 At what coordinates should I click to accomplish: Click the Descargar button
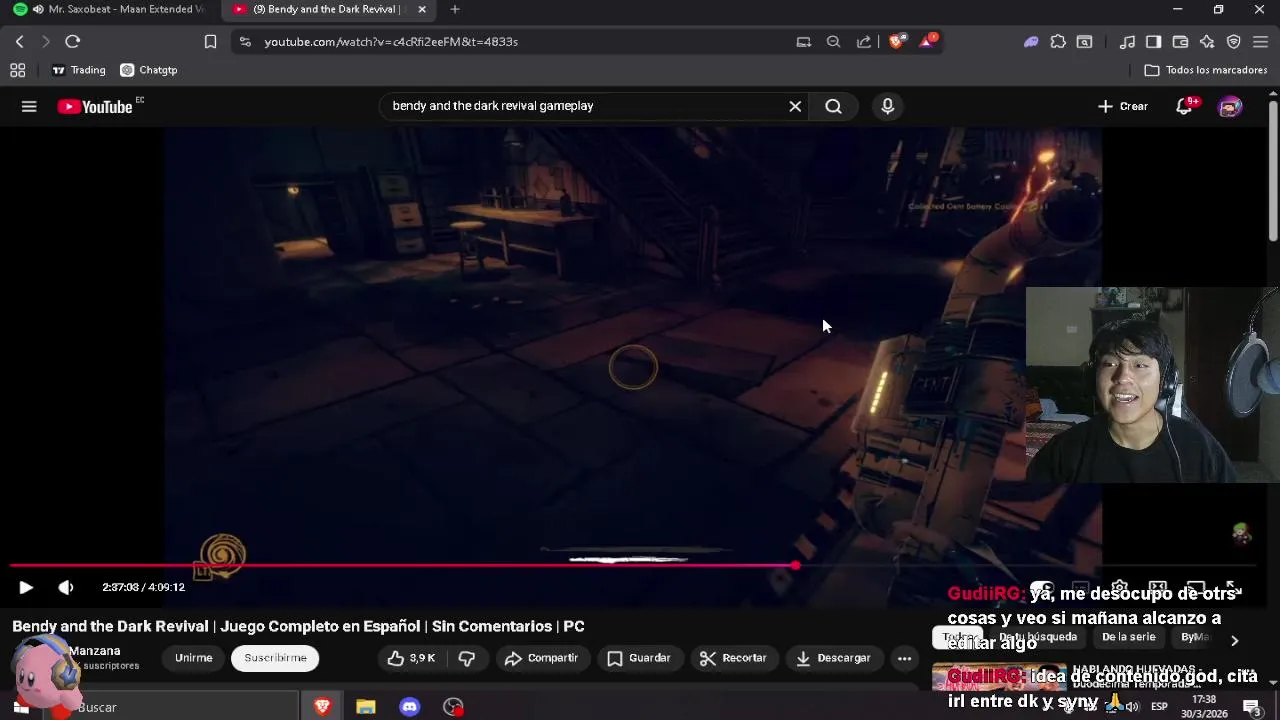click(832, 658)
